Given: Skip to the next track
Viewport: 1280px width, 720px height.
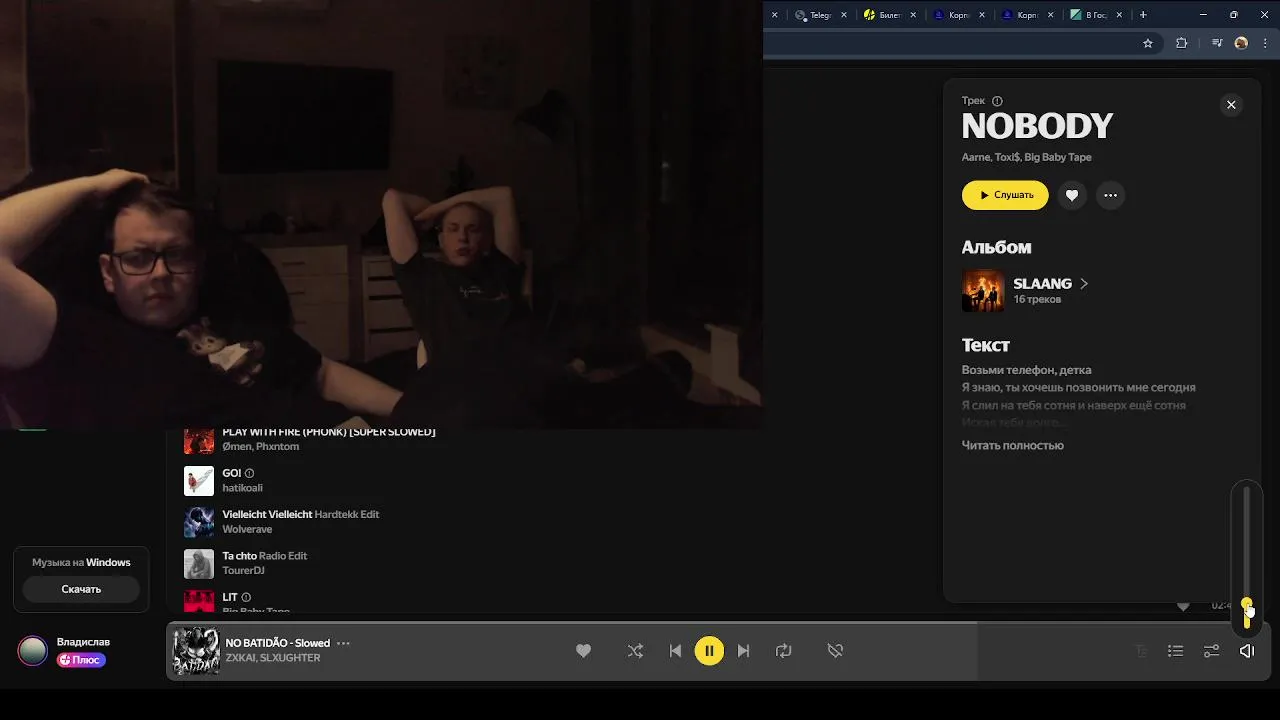Looking at the screenshot, I should [x=743, y=651].
